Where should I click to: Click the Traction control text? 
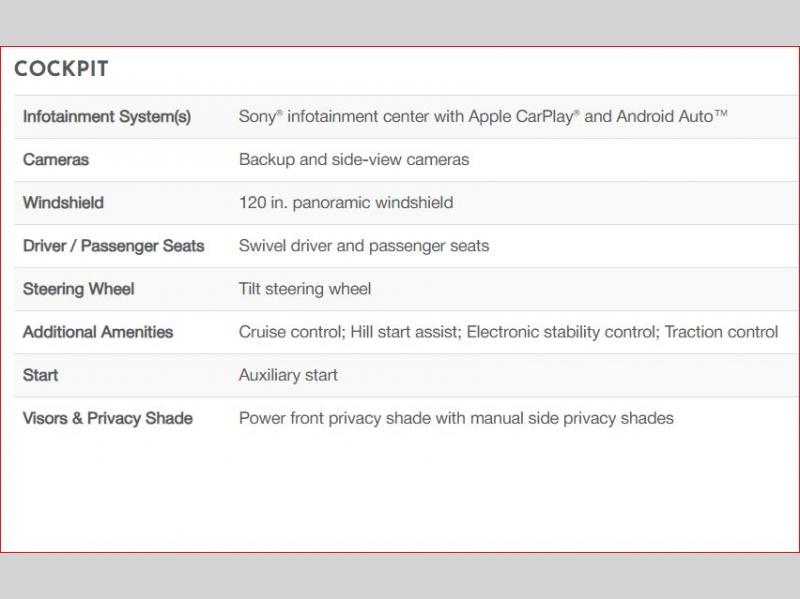(x=721, y=332)
